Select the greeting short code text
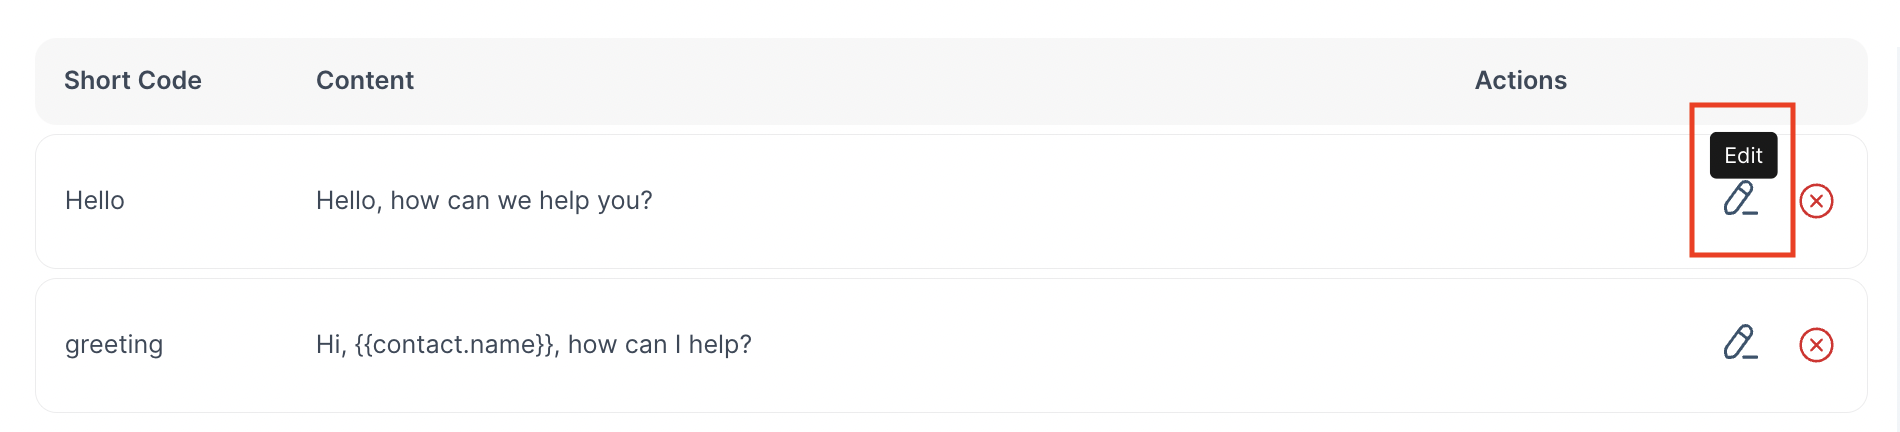Screen dimensions: 1900x432 tap(114, 345)
